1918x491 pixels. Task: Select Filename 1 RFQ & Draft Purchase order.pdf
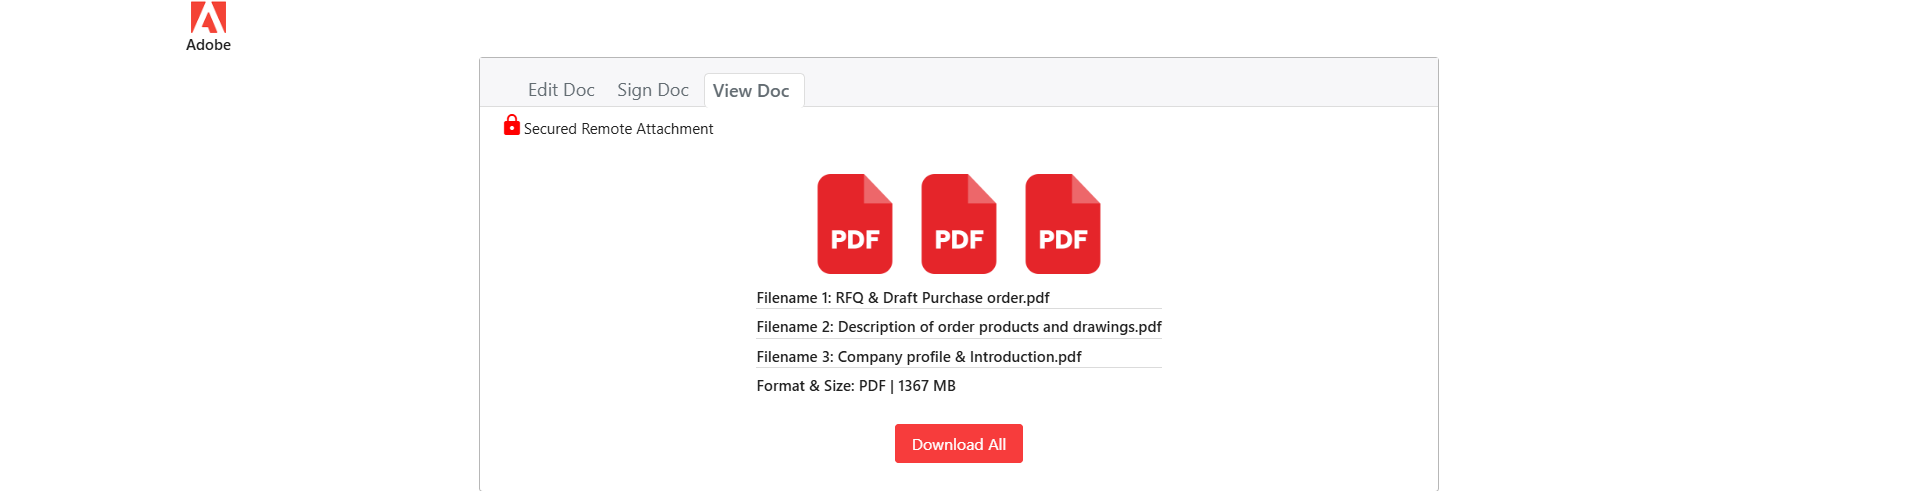click(x=903, y=298)
